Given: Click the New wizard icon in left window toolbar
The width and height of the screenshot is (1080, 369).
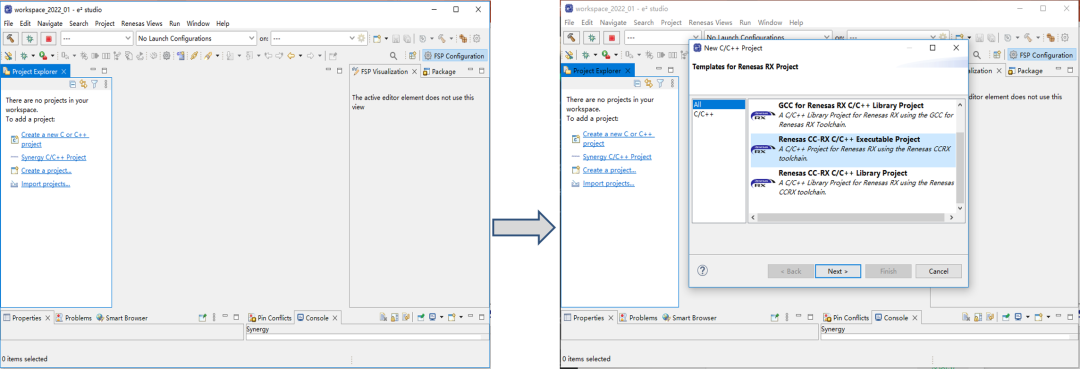Looking at the screenshot, I should coord(377,39).
